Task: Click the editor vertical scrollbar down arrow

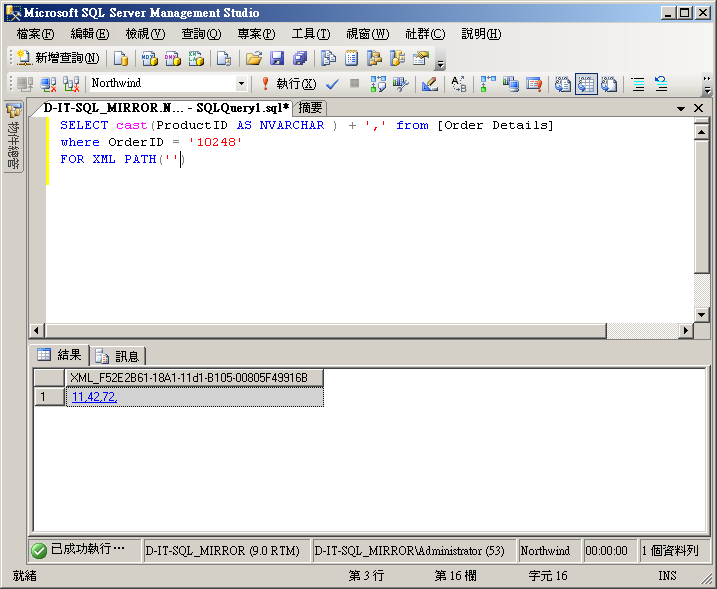Action: click(x=701, y=314)
